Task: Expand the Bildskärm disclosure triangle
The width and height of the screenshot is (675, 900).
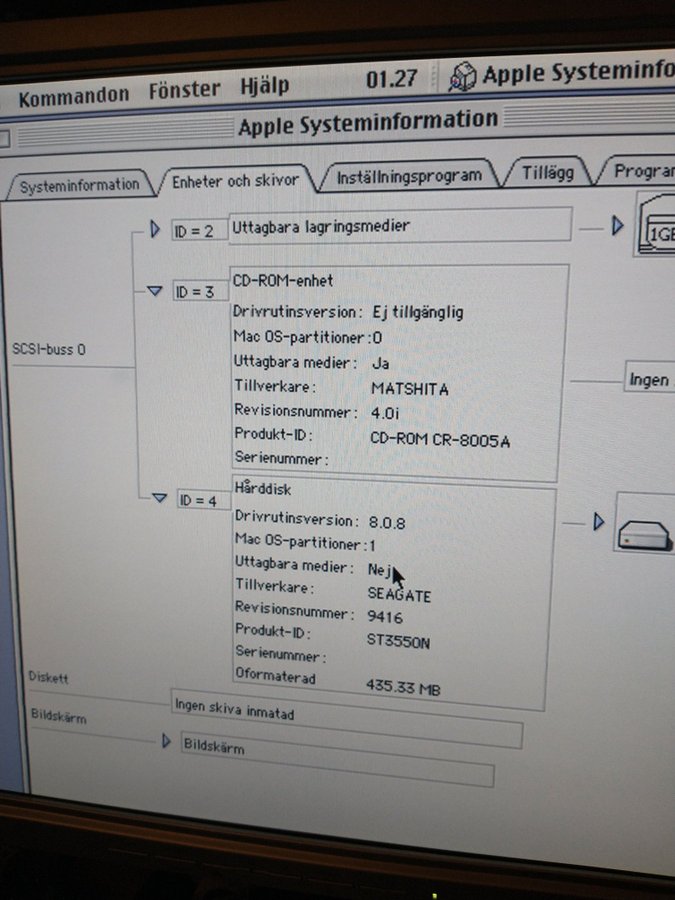Action: [167, 741]
